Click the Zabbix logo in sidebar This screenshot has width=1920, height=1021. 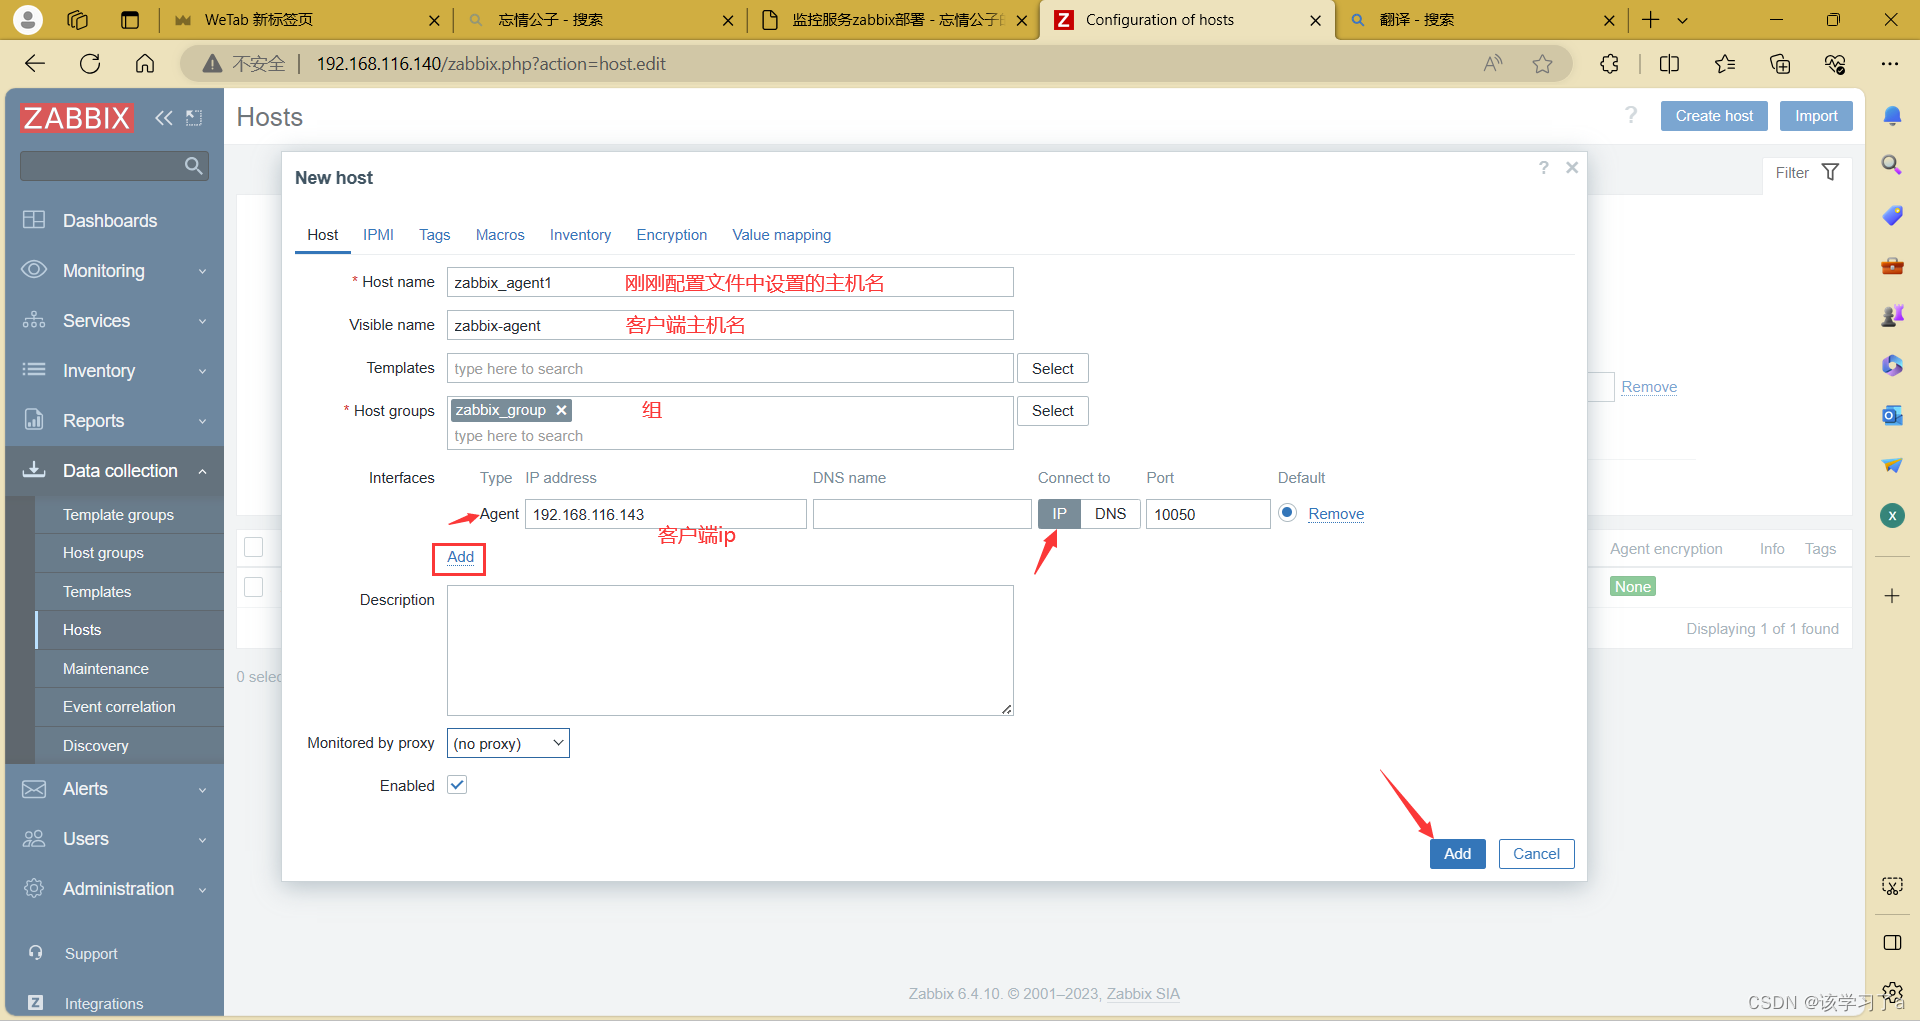tap(77, 118)
